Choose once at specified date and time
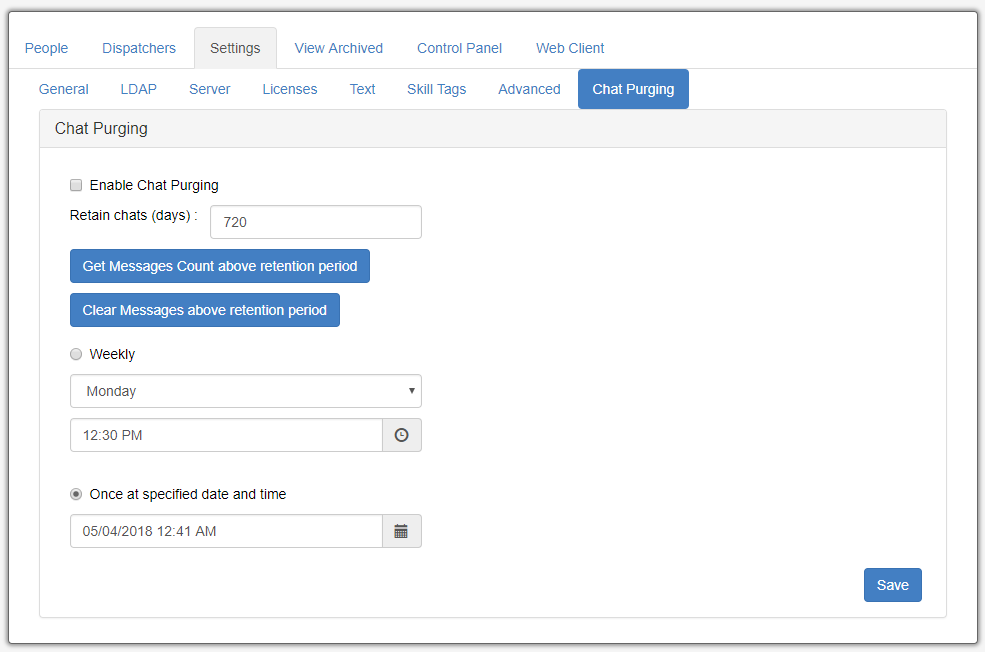 point(76,493)
